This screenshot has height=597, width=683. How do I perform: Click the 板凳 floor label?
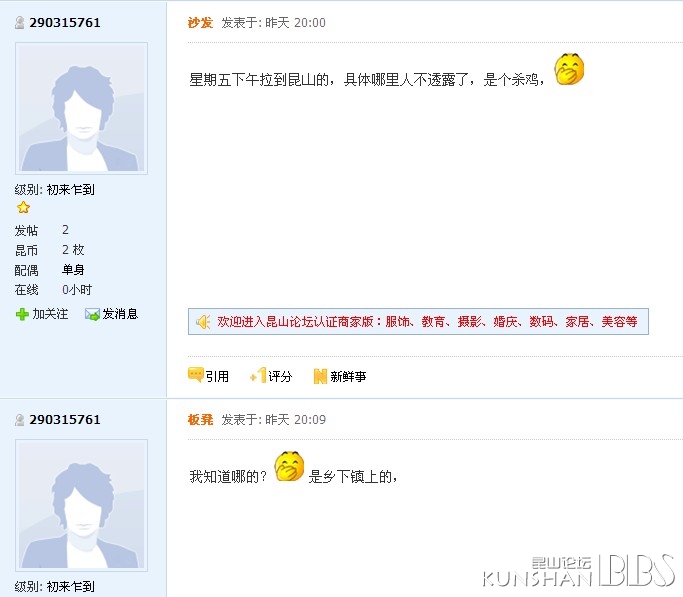click(200, 420)
